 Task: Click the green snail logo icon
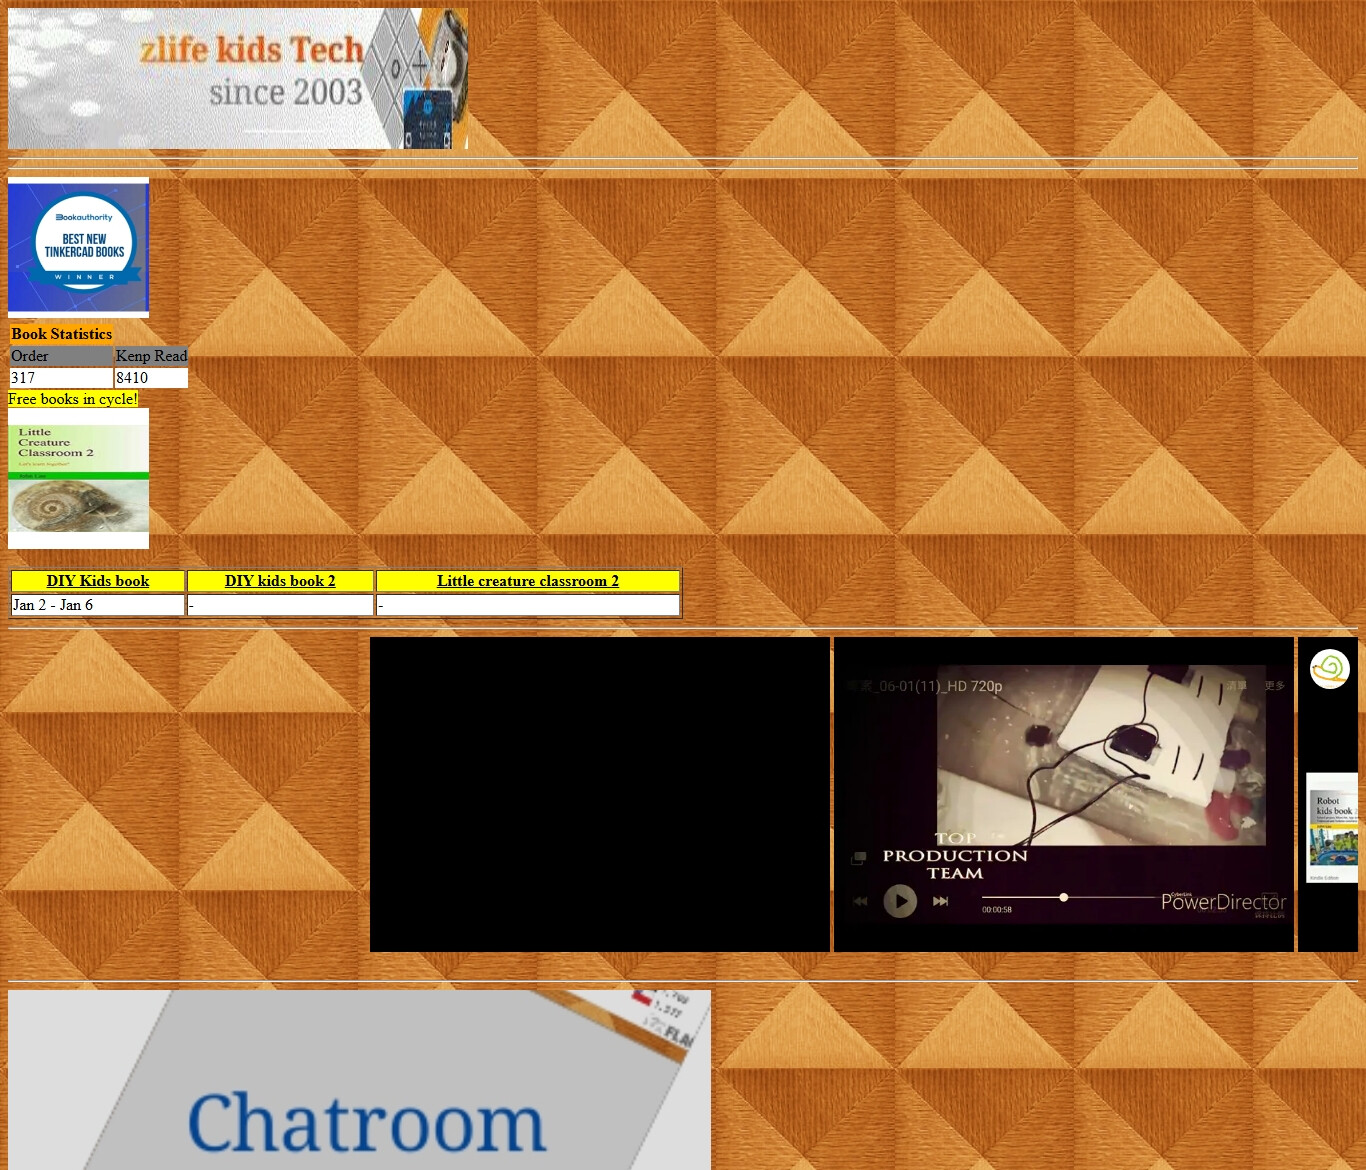(1329, 669)
